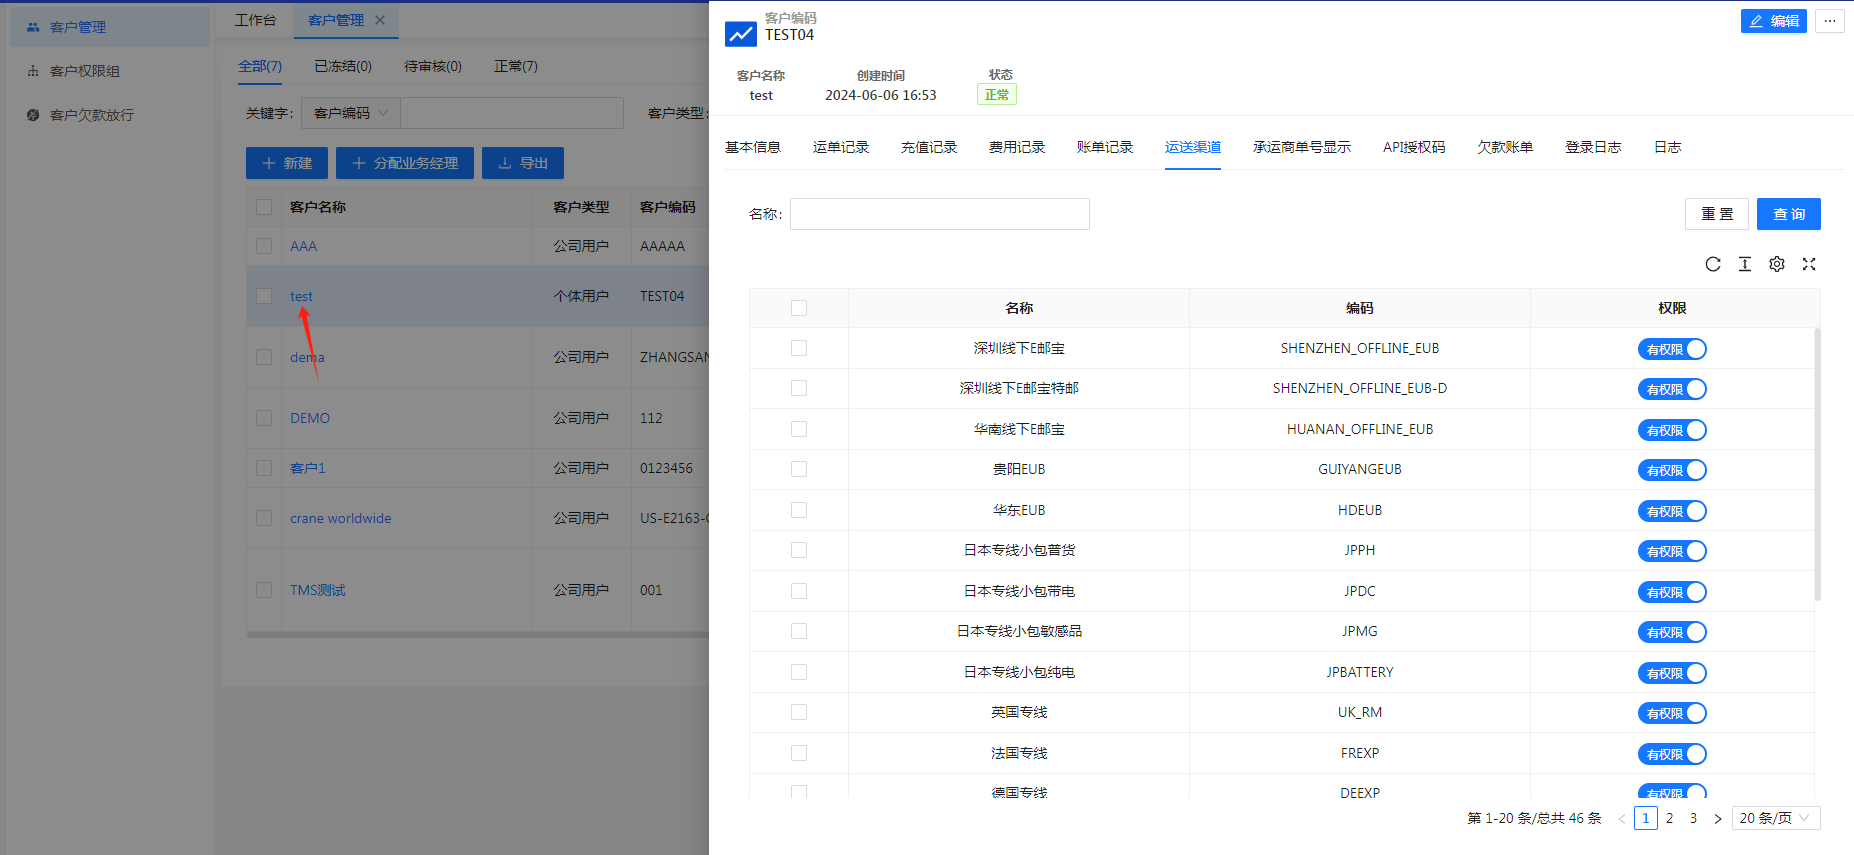Go to page 2 of channel list

(1669, 818)
